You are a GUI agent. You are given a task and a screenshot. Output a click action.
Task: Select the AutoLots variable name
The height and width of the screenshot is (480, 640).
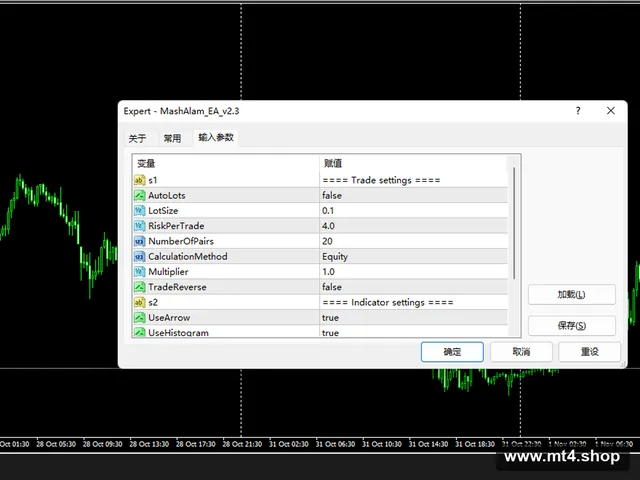tap(167, 196)
